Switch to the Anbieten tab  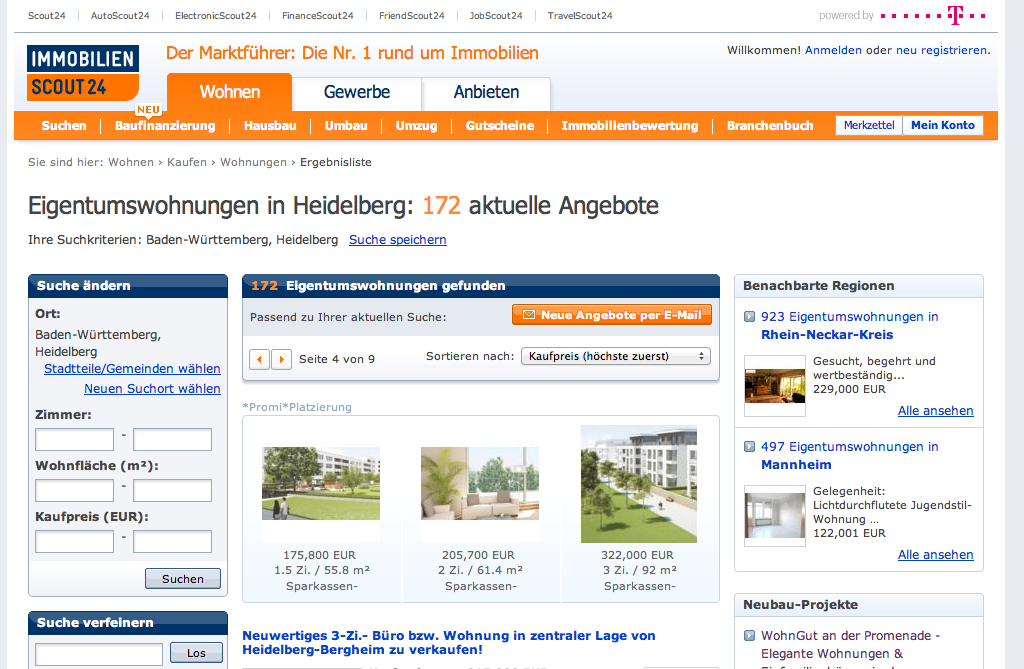click(x=487, y=92)
